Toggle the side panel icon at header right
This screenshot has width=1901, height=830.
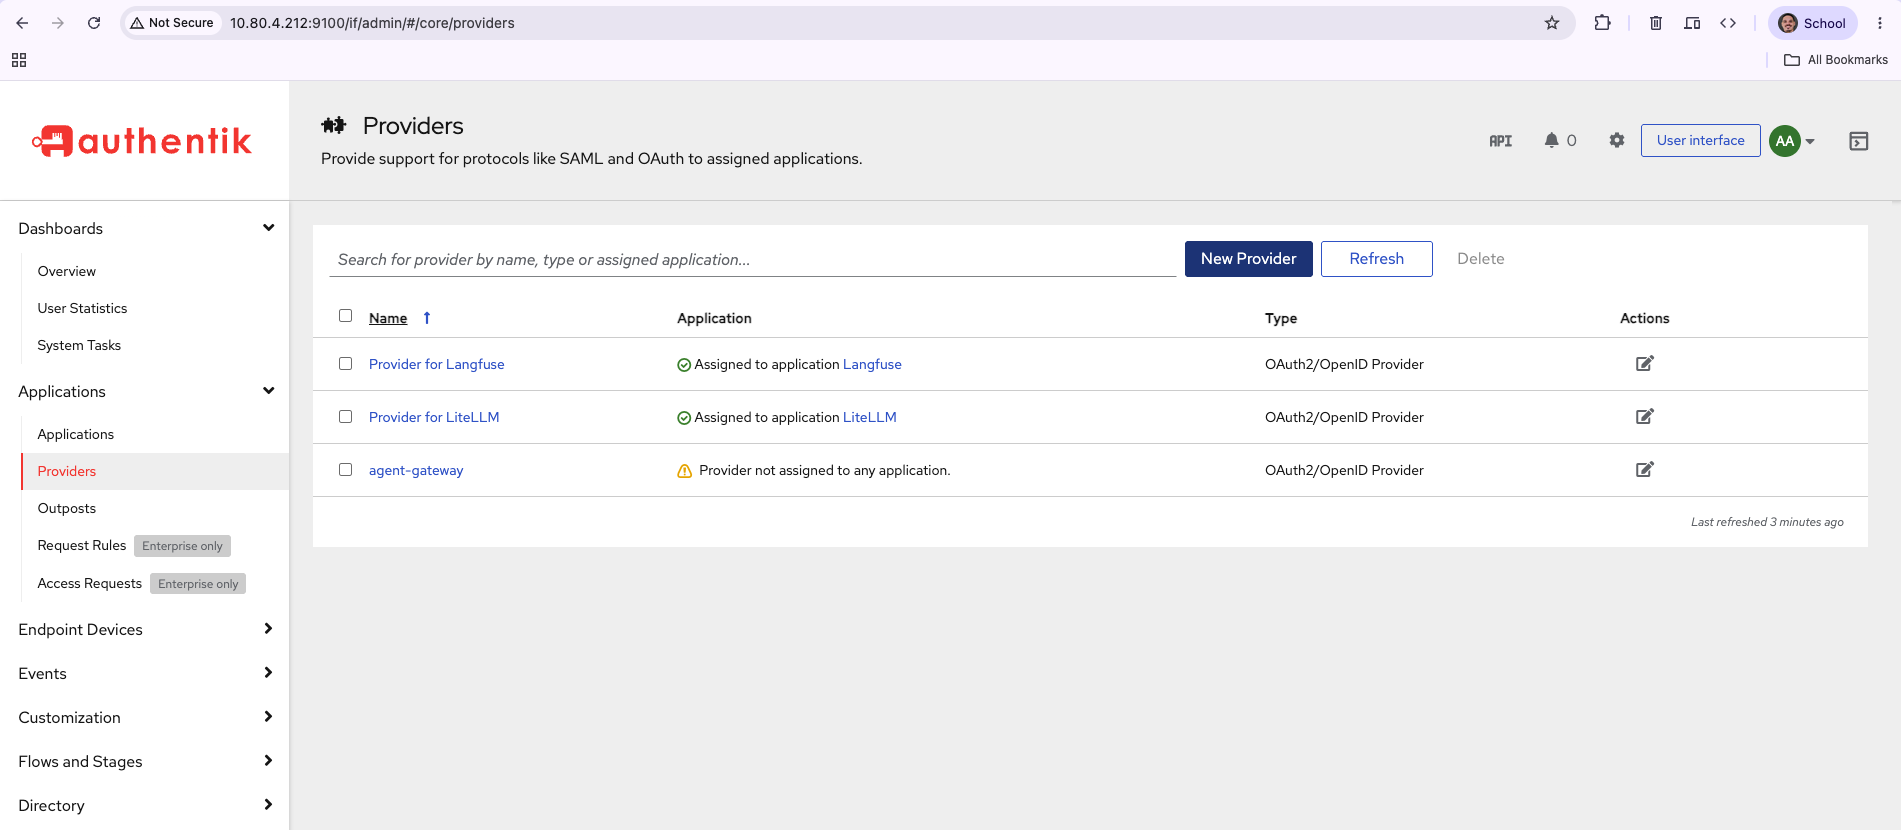point(1858,141)
